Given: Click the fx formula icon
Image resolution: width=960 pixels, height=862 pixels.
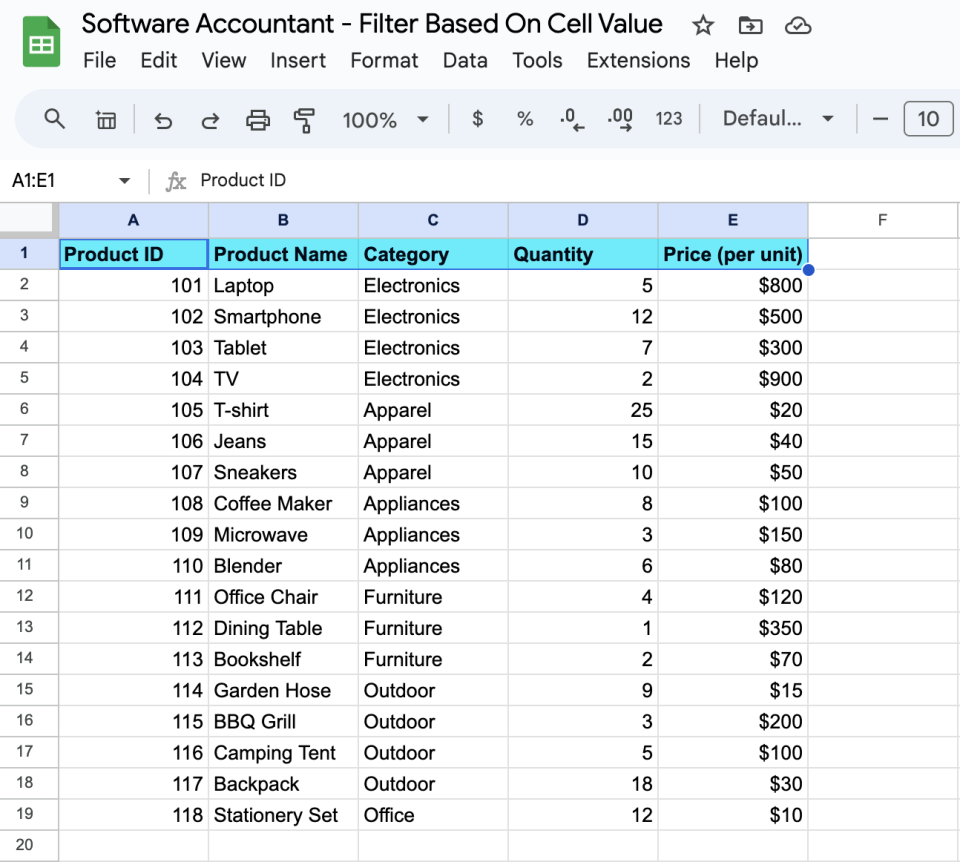Looking at the screenshot, I should pyautogui.click(x=176, y=181).
